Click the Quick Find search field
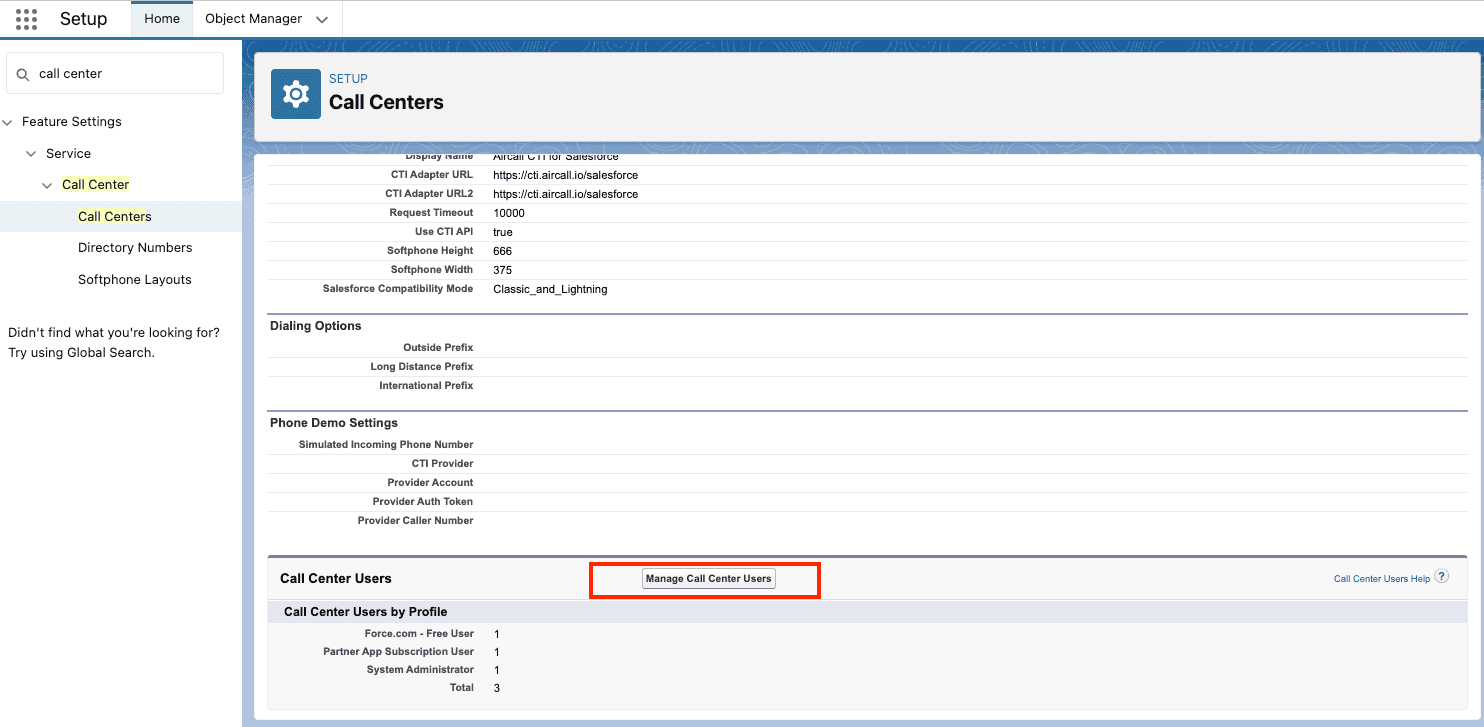1484x727 pixels. (125, 74)
